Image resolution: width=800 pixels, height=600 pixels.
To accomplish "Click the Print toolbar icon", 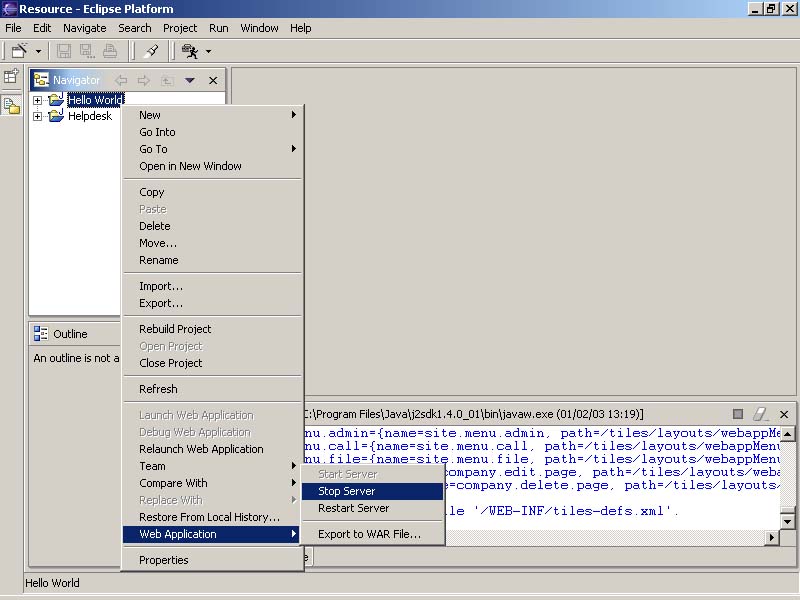I will click(110, 51).
